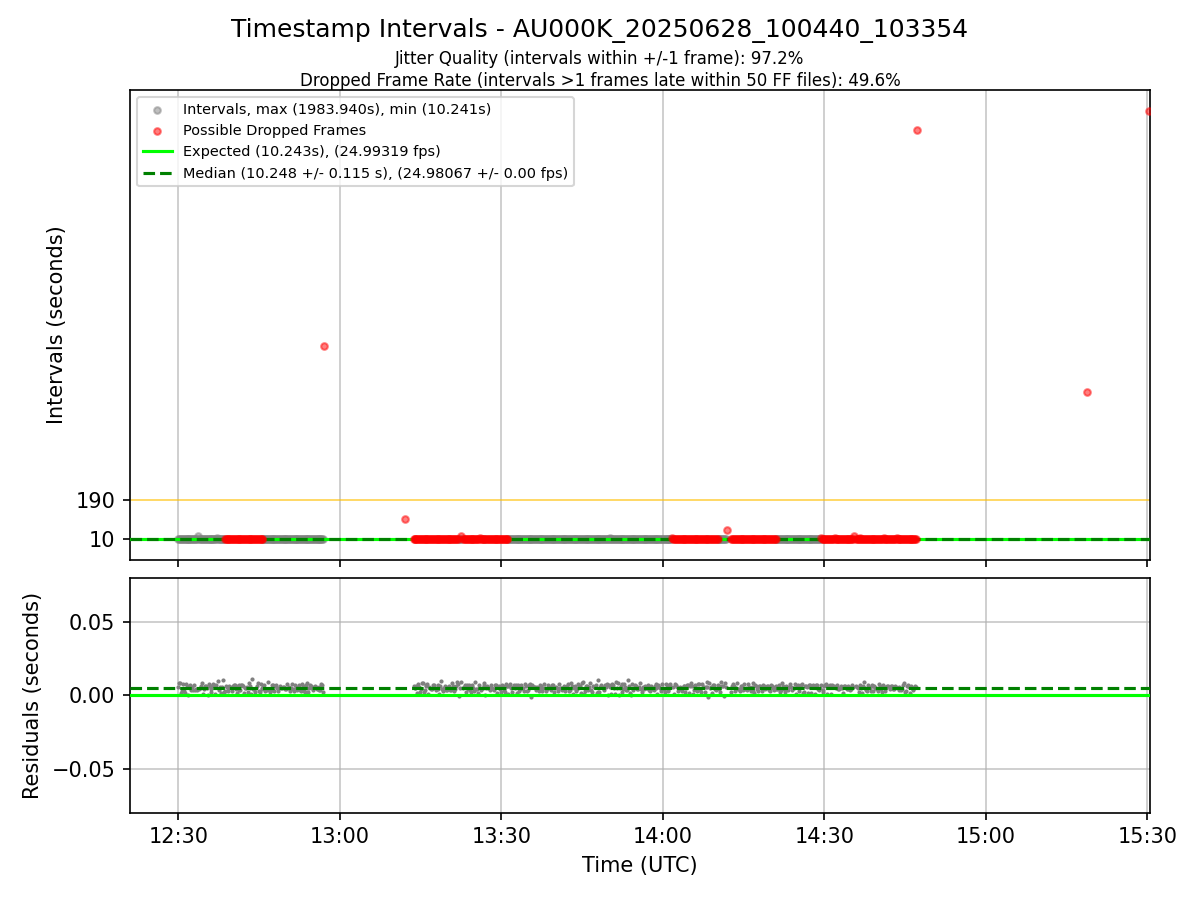1200x900 pixels.
Task: Click the red outlier point near 15:19
Action: 1087,392
